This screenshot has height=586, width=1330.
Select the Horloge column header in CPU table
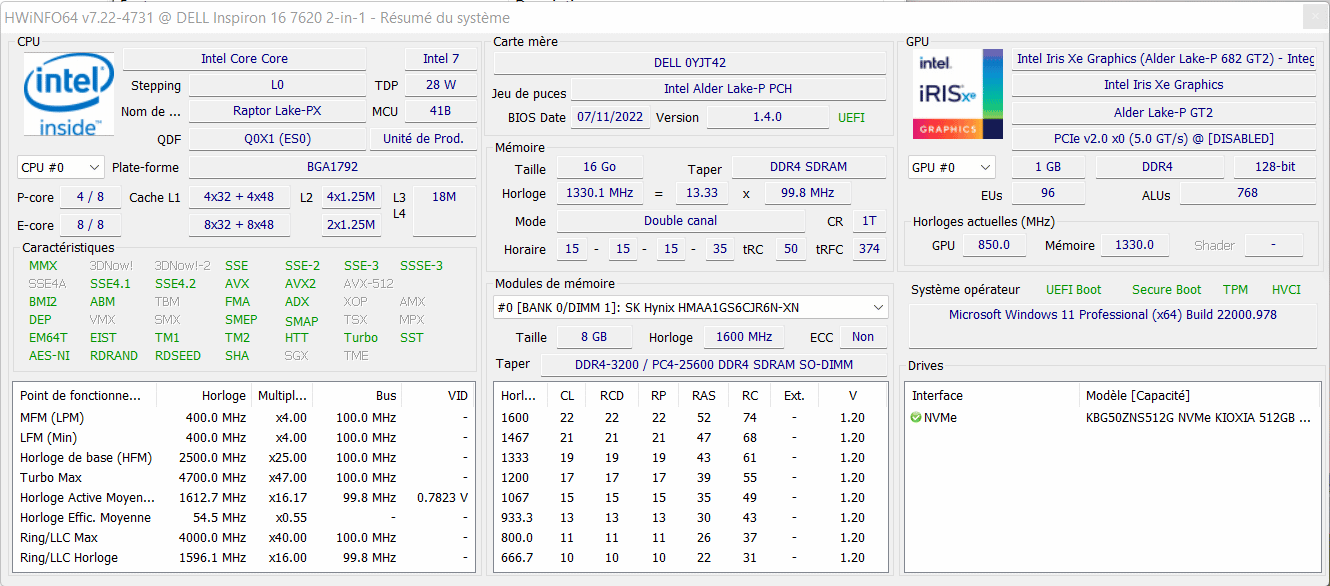pyautogui.click(x=223, y=396)
